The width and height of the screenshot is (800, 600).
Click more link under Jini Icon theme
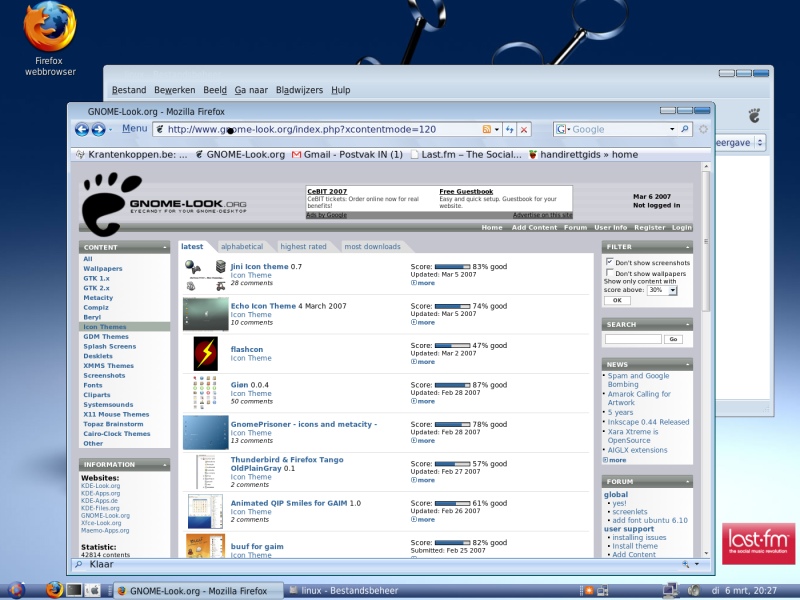(423, 283)
